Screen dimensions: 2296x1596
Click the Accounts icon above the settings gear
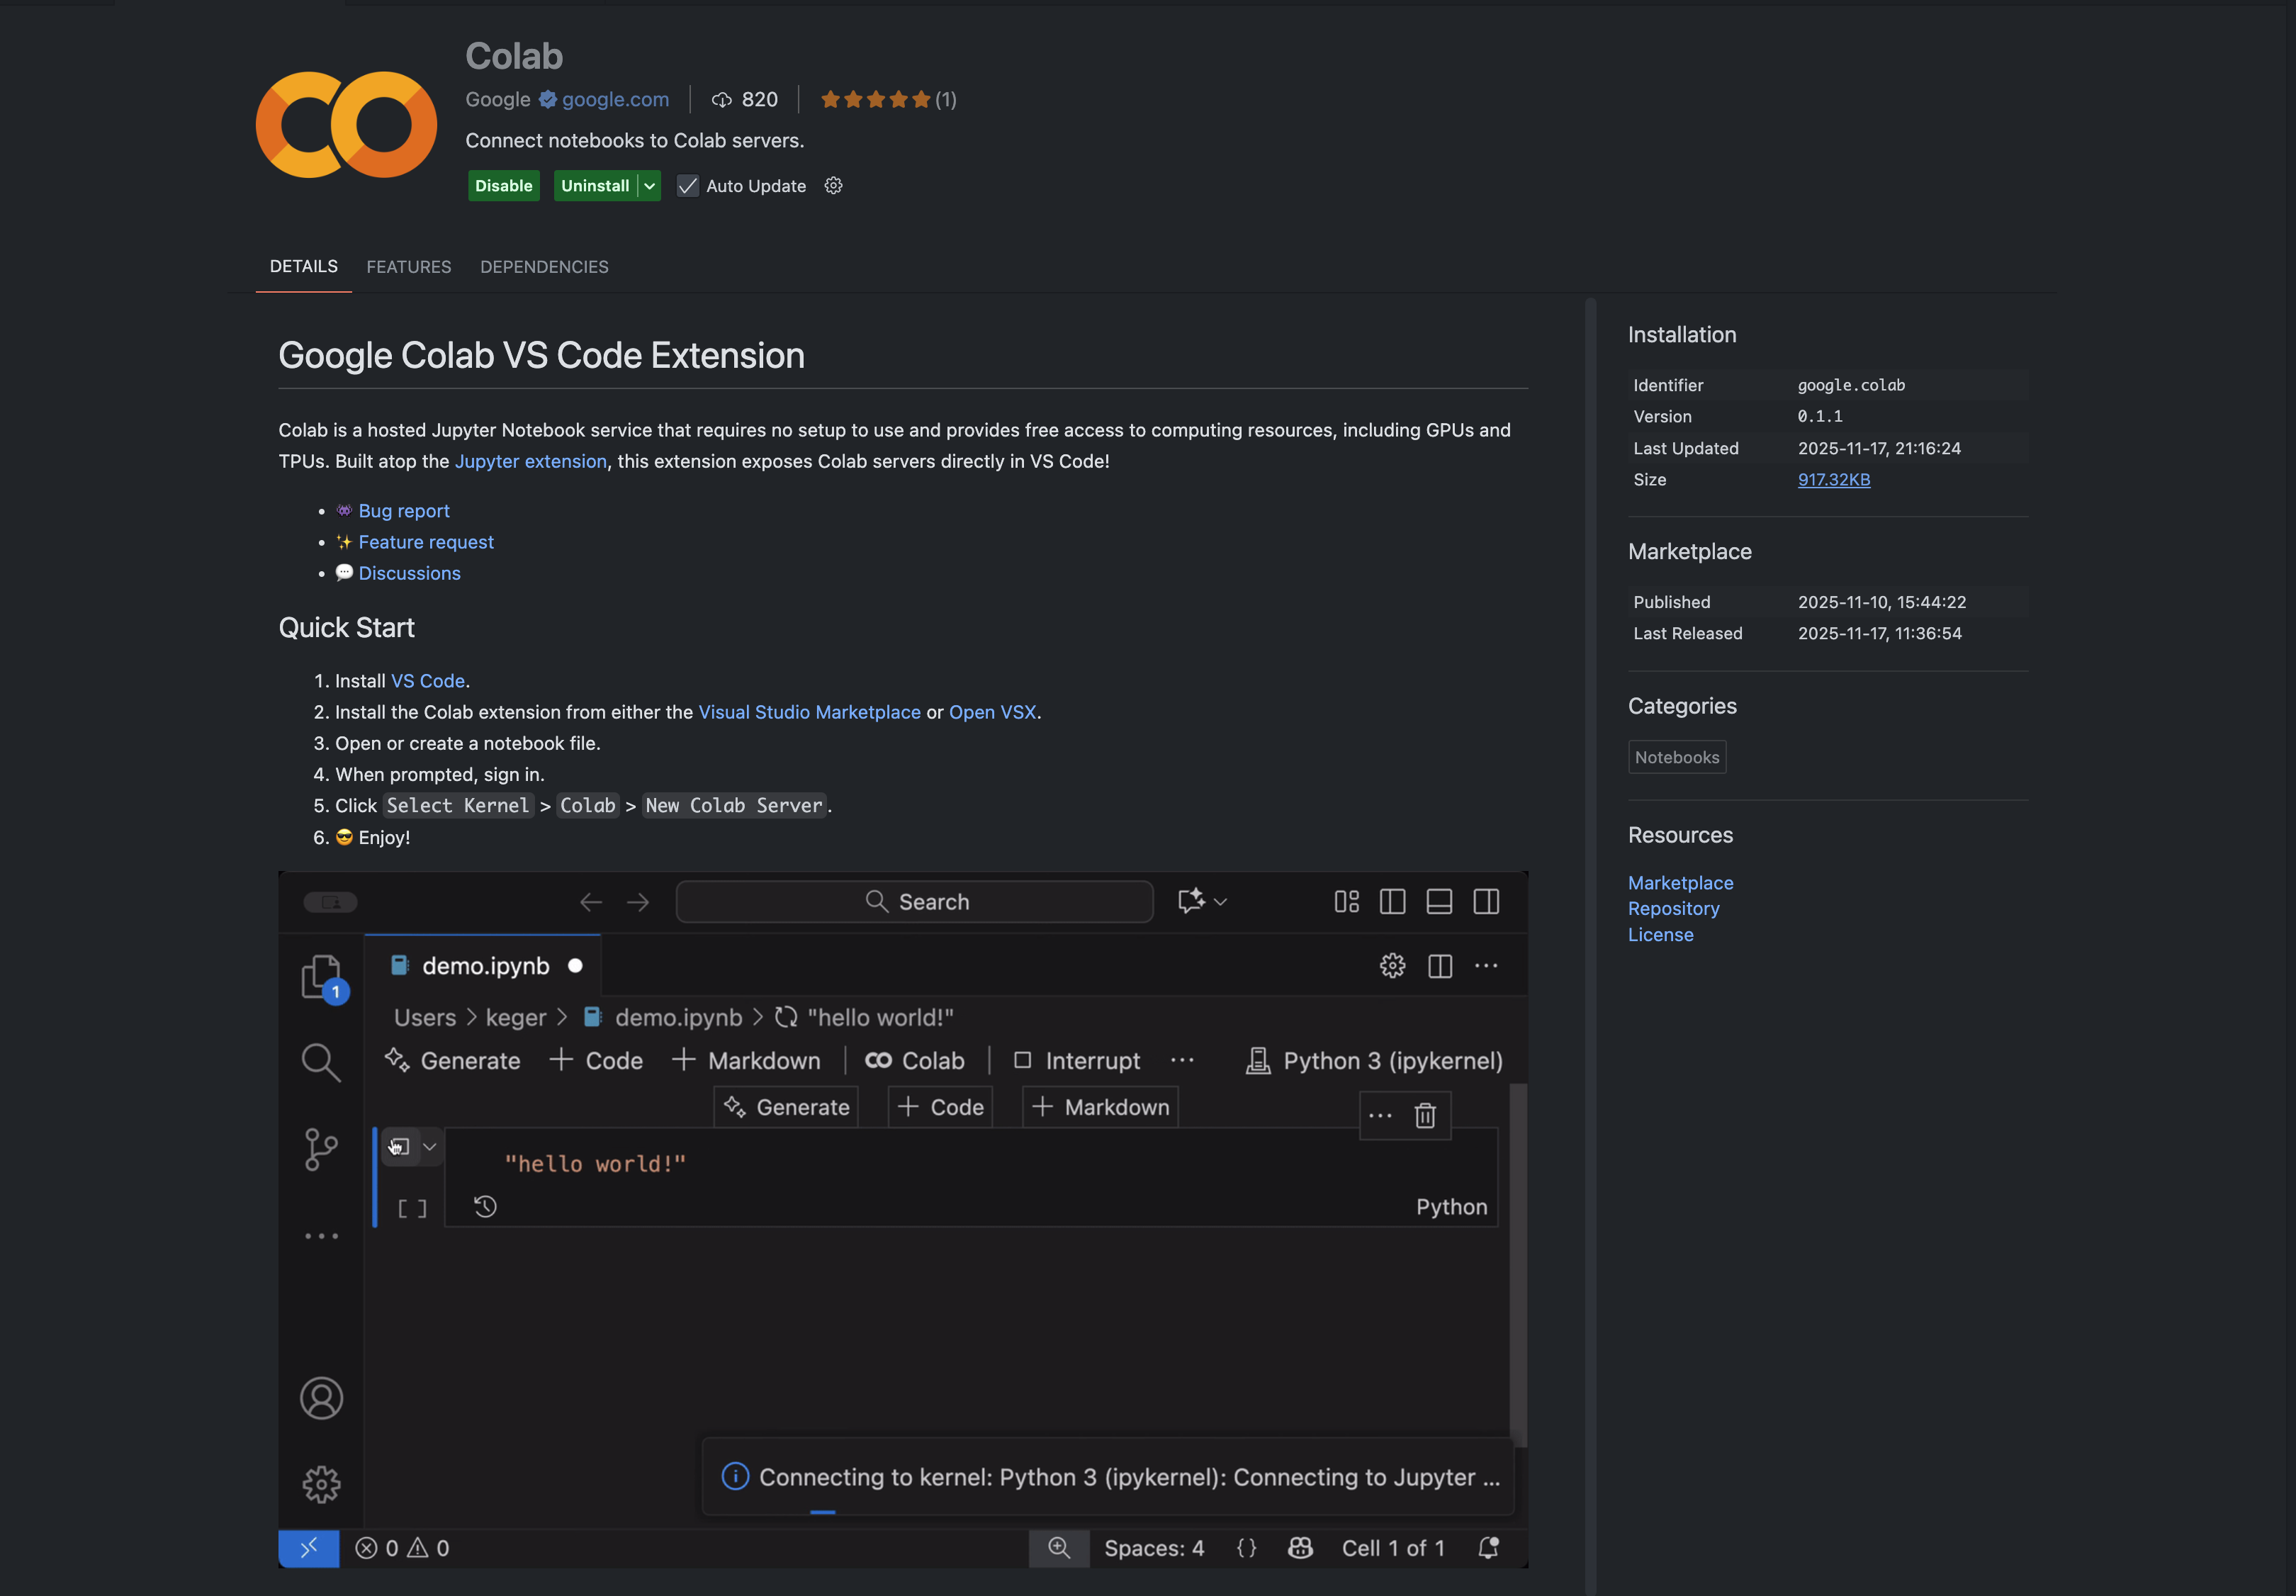[x=321, y=1398]
